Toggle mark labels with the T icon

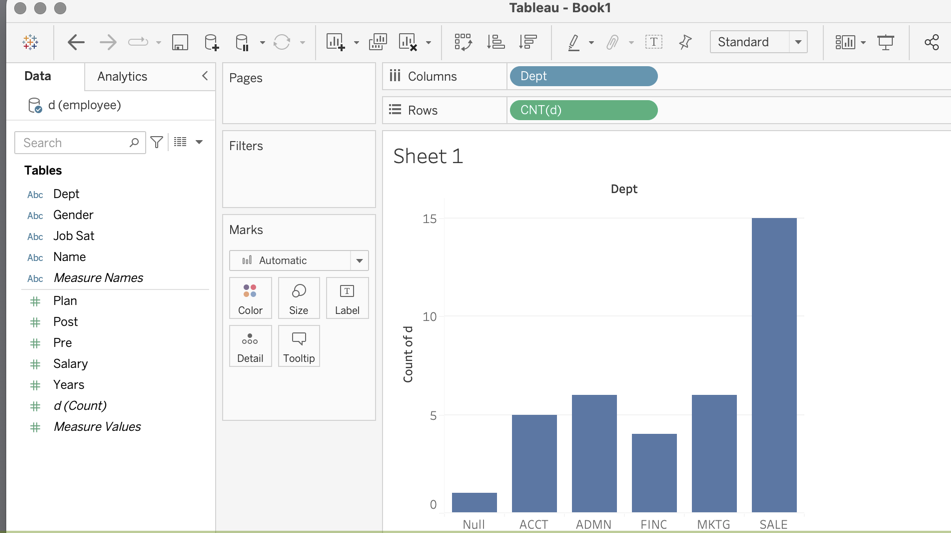coord(653,42)
